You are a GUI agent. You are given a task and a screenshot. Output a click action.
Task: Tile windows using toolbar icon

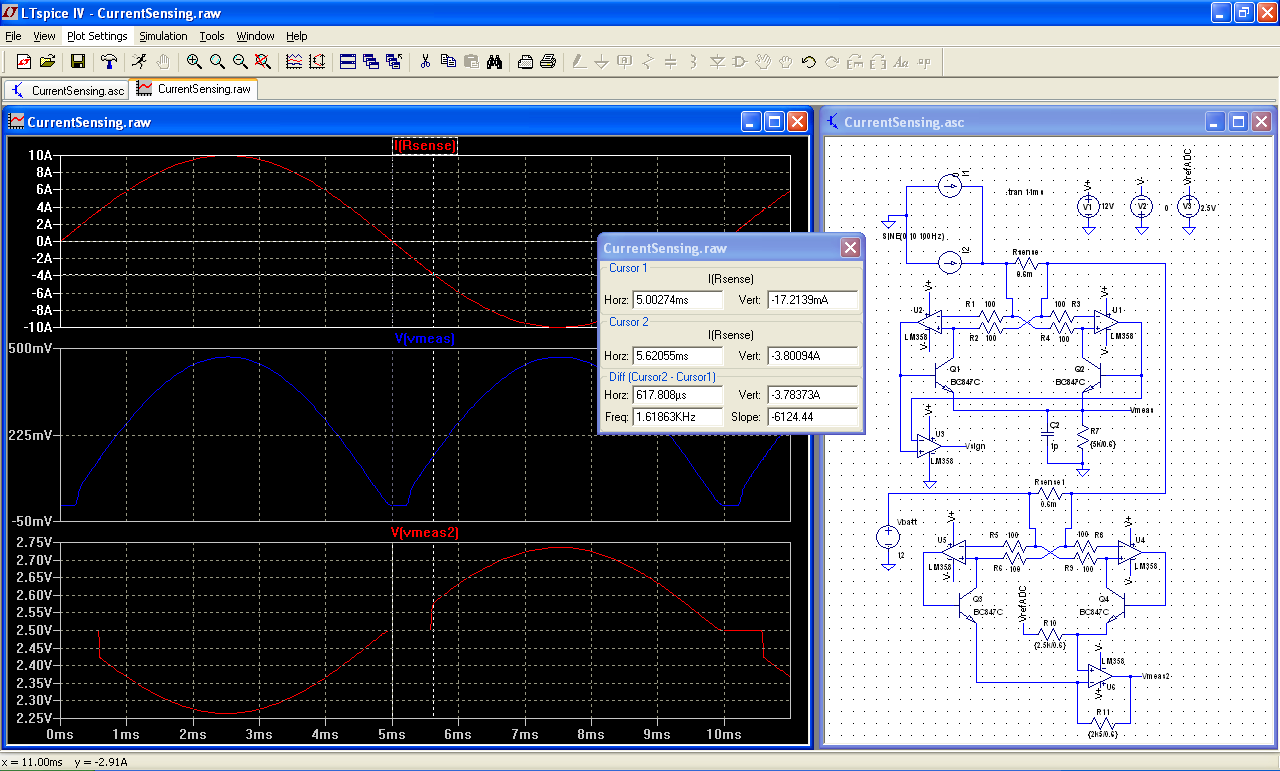point(348,62)
